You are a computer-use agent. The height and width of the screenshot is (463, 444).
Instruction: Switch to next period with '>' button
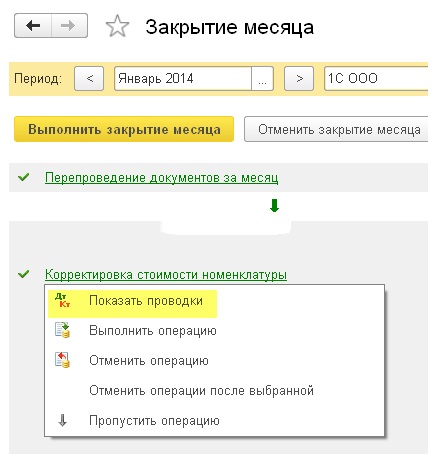click(299, 79)
